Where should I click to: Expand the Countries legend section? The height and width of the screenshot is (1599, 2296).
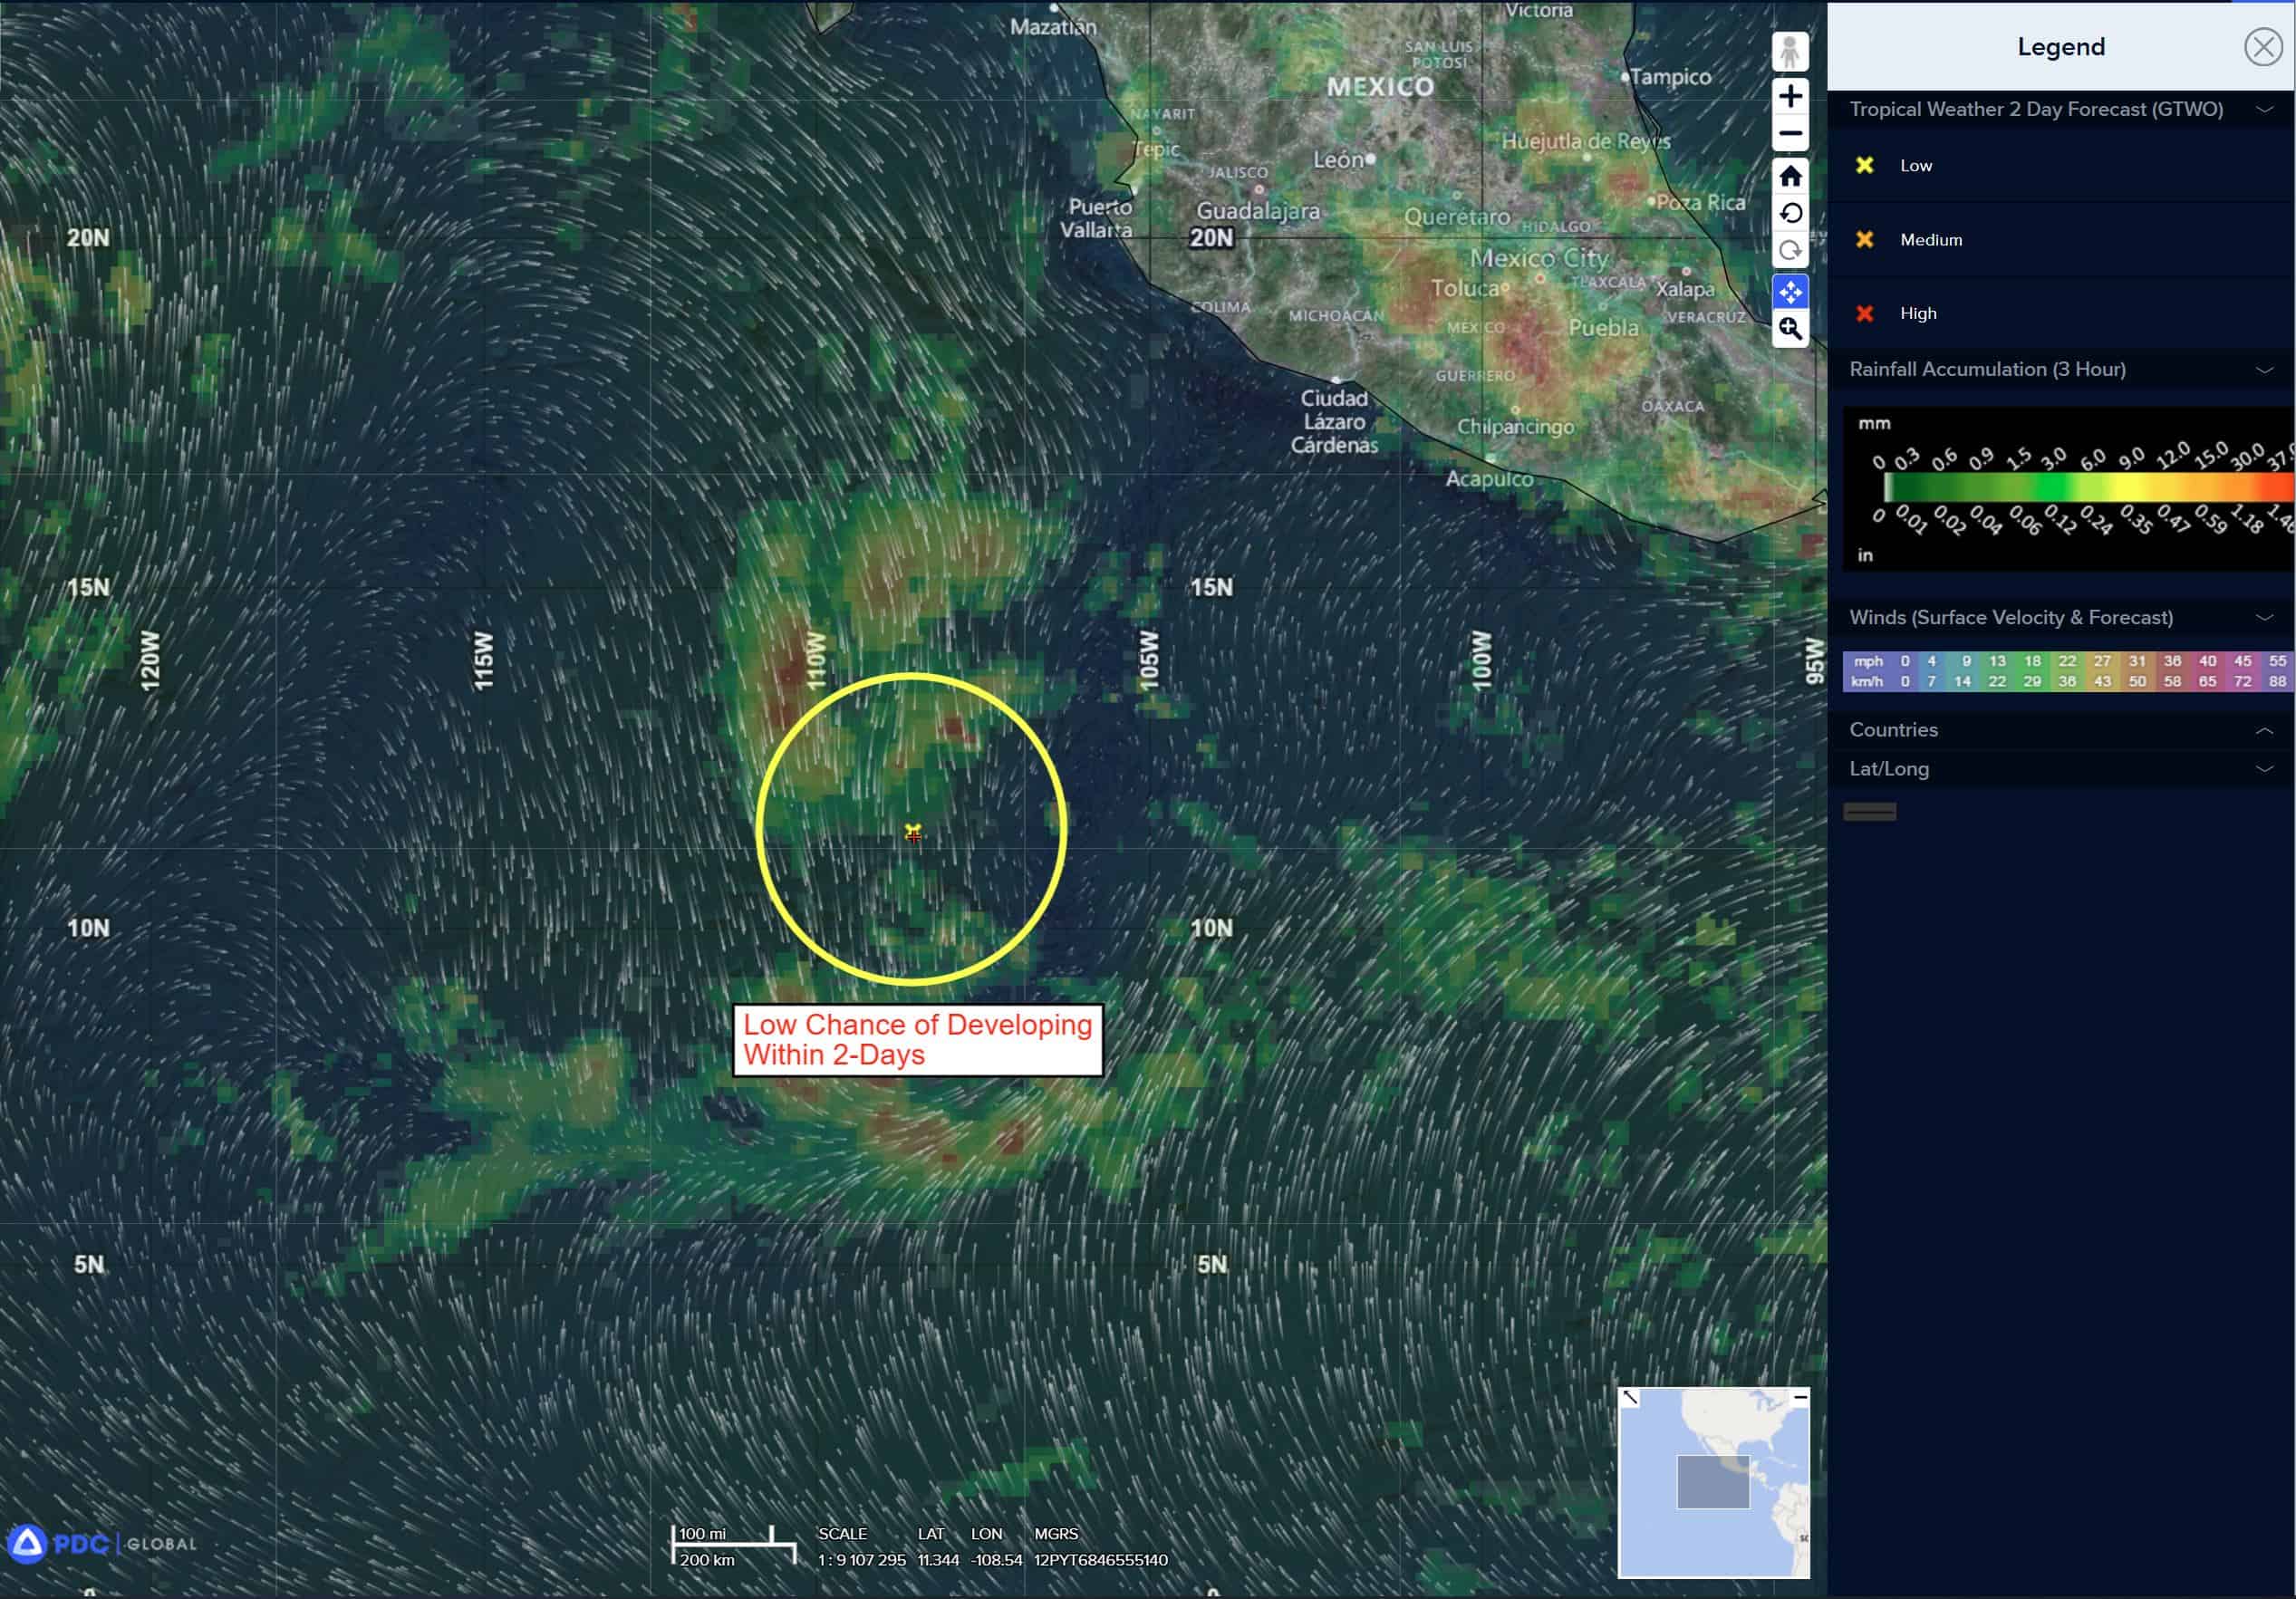(x=2264, y=731)
